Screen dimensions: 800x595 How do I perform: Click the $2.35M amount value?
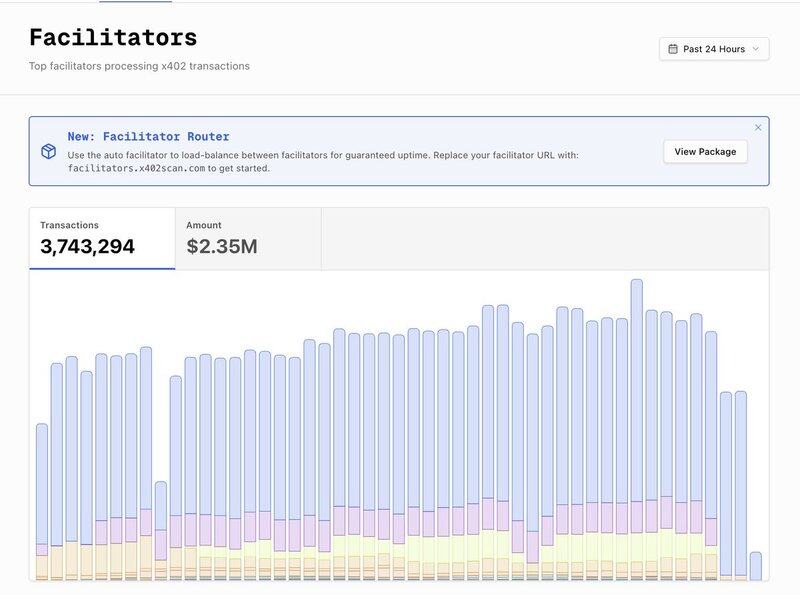click(221, 247)
